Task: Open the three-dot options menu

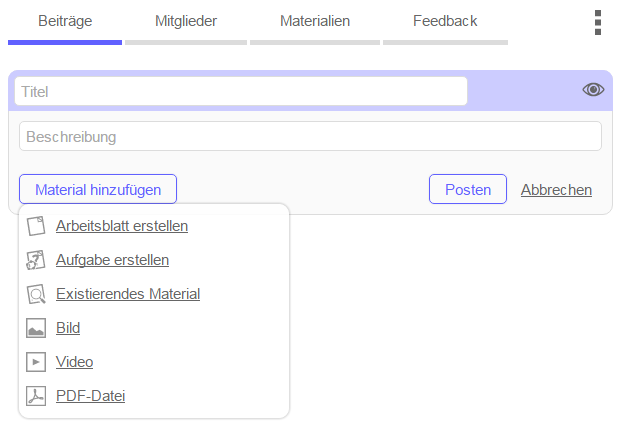Action: point(598,23)
